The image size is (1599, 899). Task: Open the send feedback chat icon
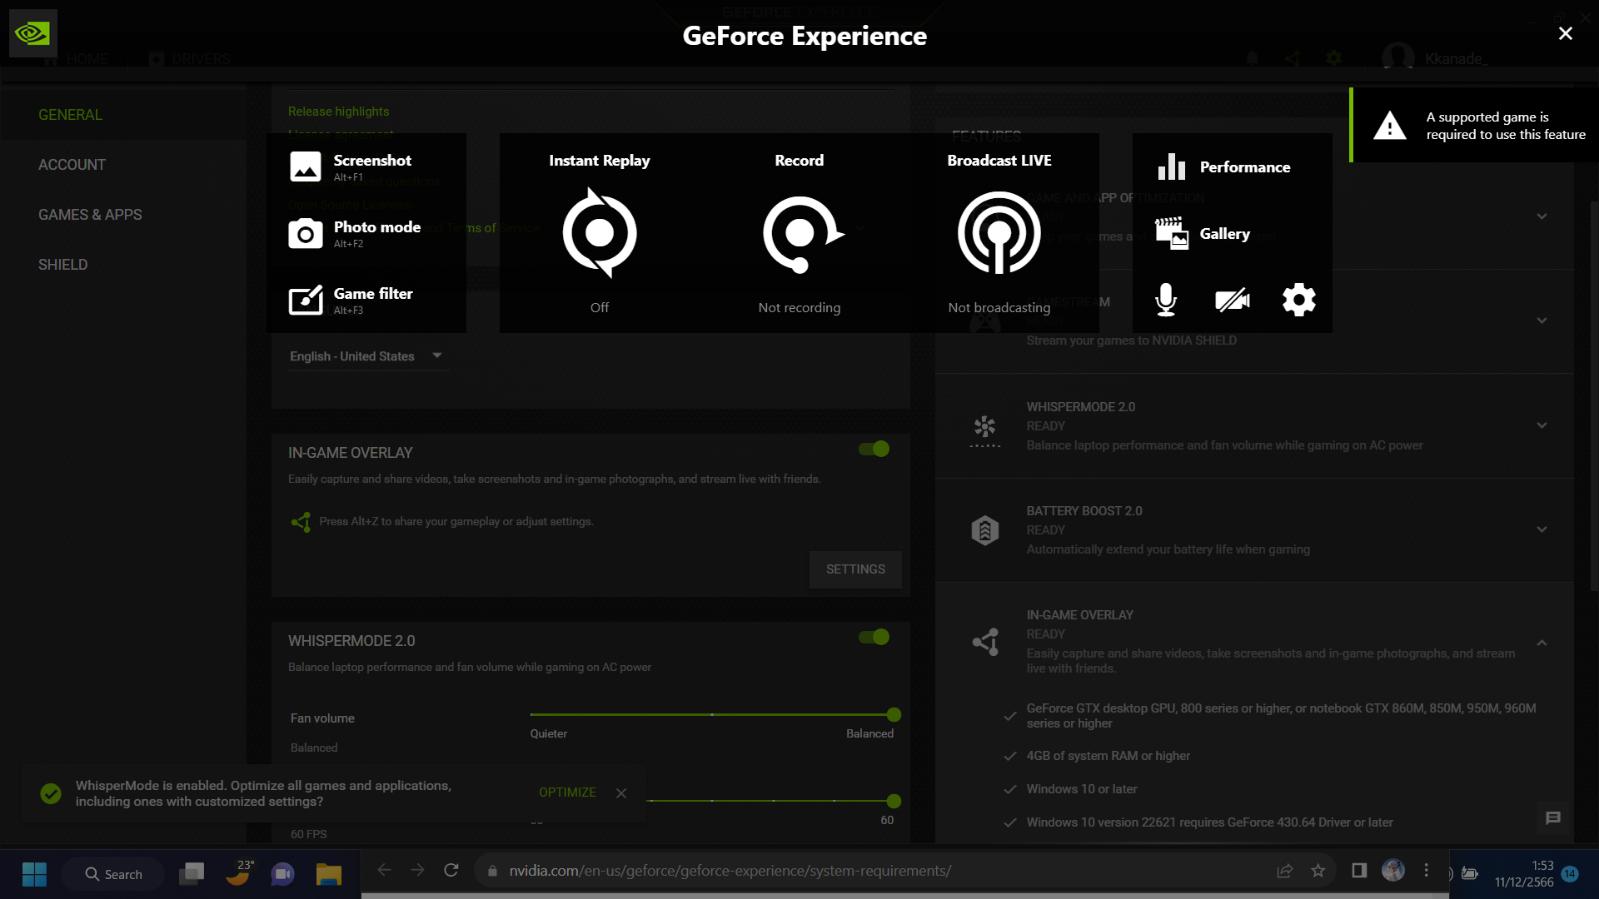(x=1553, y=818)
